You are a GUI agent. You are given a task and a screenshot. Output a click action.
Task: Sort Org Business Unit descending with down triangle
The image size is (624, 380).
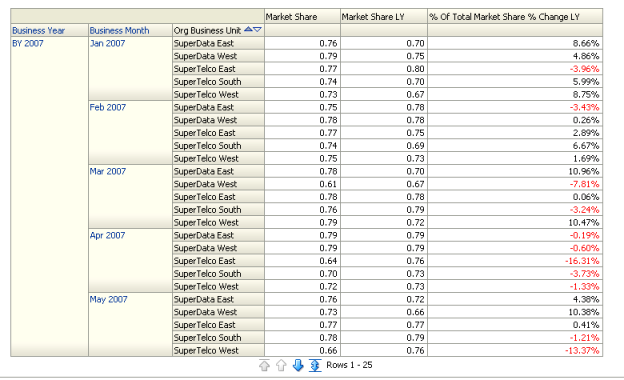[x=257, y=29]
